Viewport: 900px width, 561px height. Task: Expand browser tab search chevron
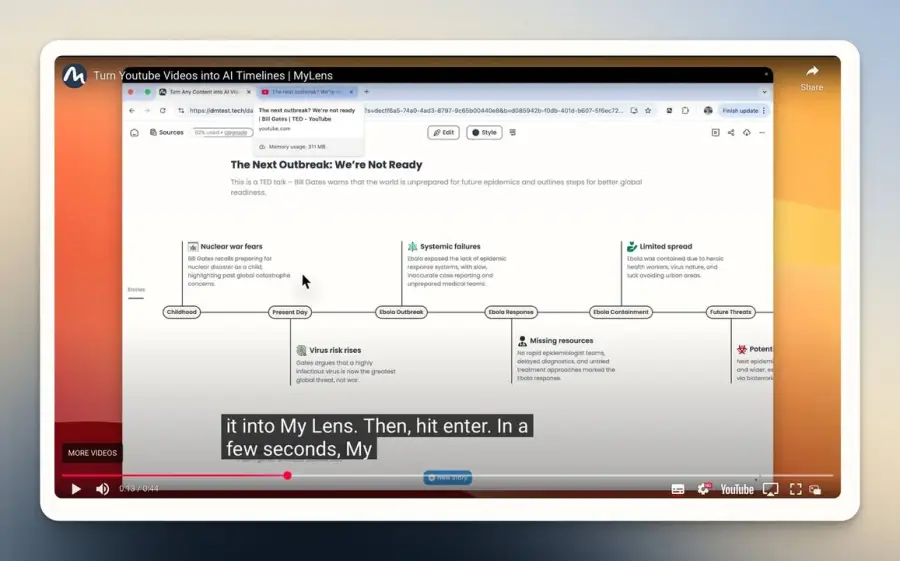tap(764, 92)
